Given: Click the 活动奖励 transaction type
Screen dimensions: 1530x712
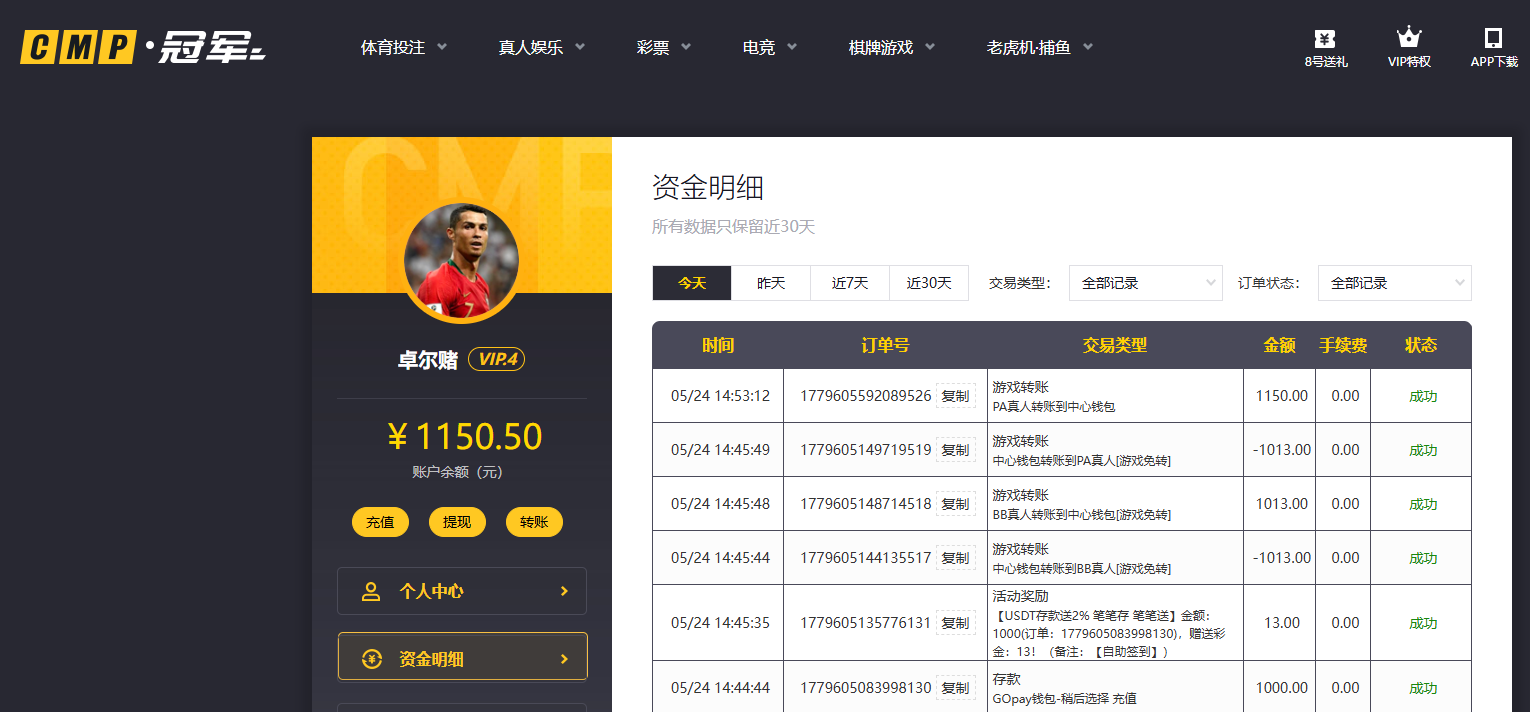Looking at the screenshot, I should coord(1020,596).
